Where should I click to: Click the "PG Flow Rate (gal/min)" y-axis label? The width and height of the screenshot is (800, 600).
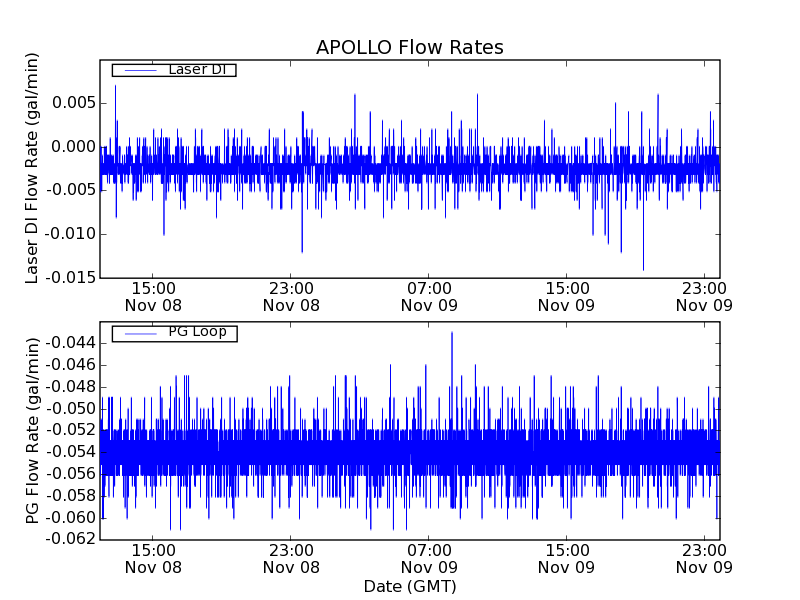[x=33, y=430]
